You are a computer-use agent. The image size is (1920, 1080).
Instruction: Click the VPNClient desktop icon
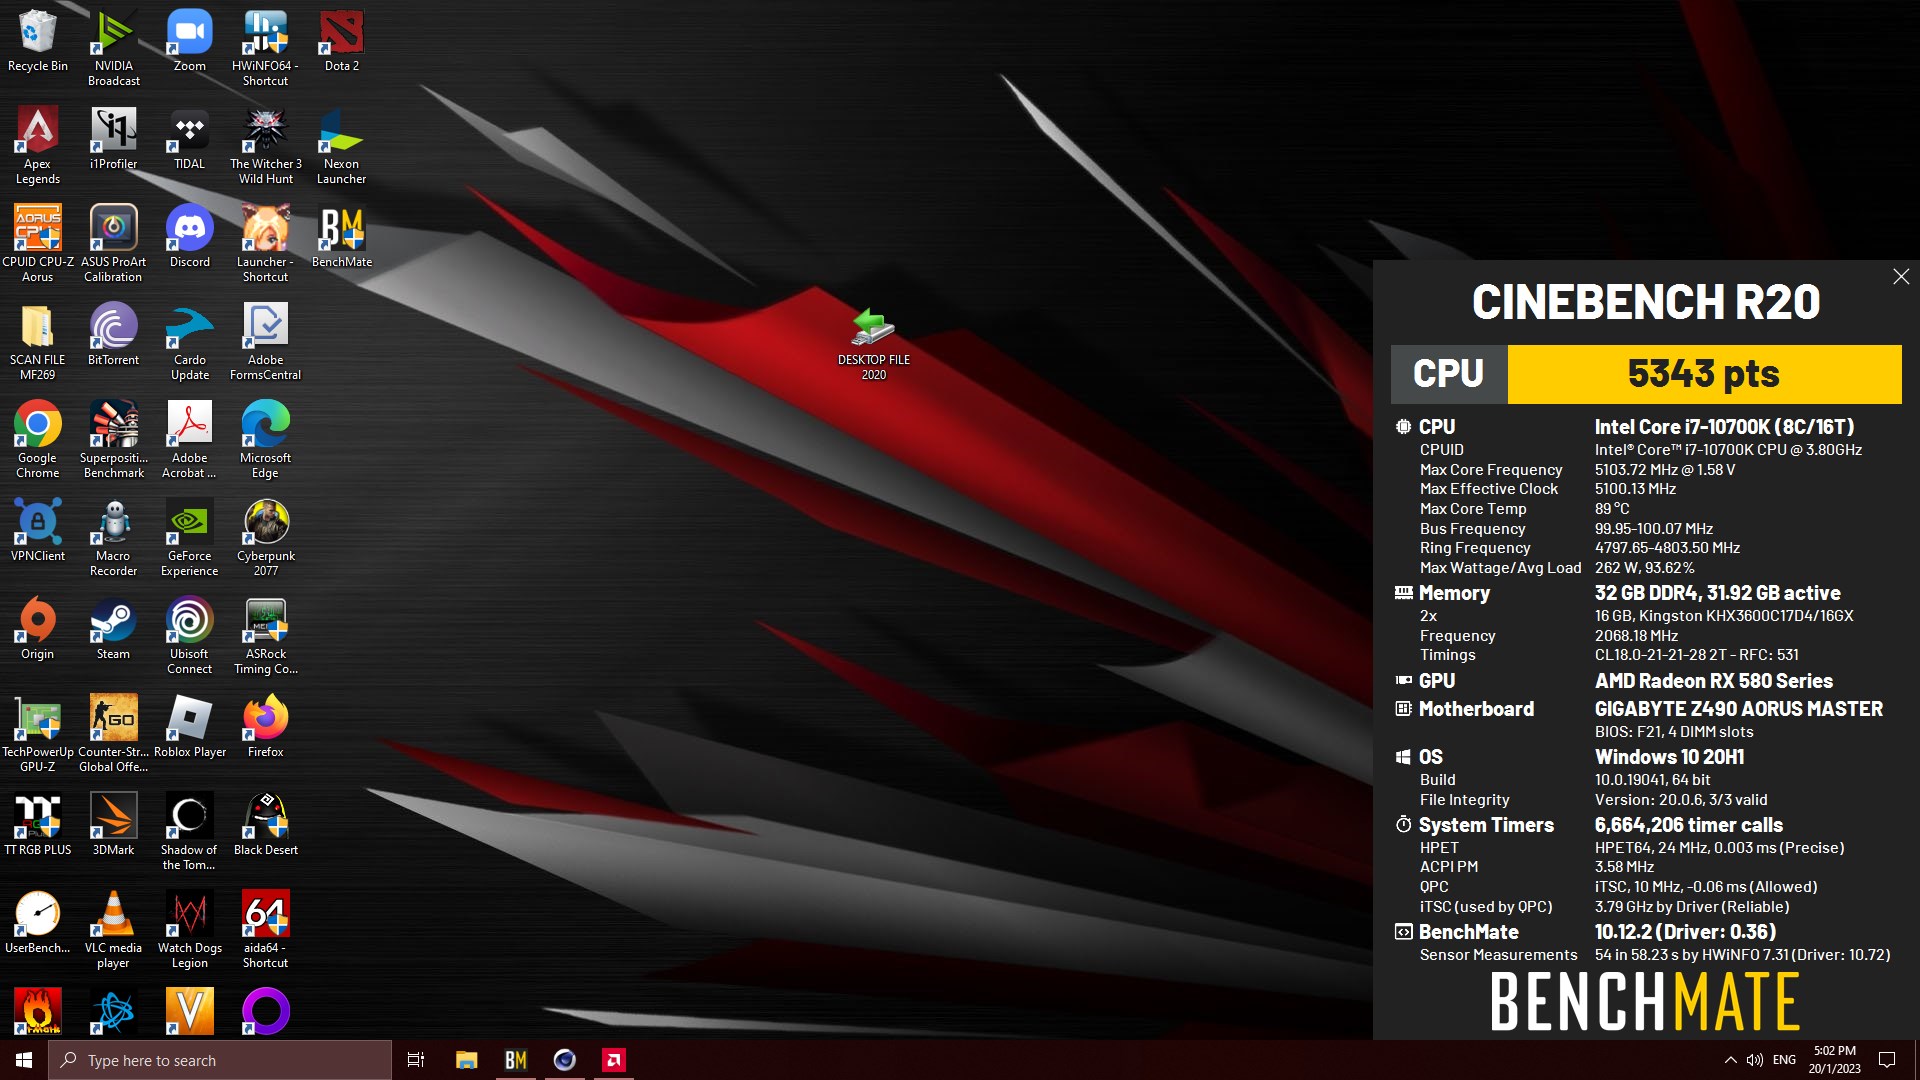click(x=38, y=532)
